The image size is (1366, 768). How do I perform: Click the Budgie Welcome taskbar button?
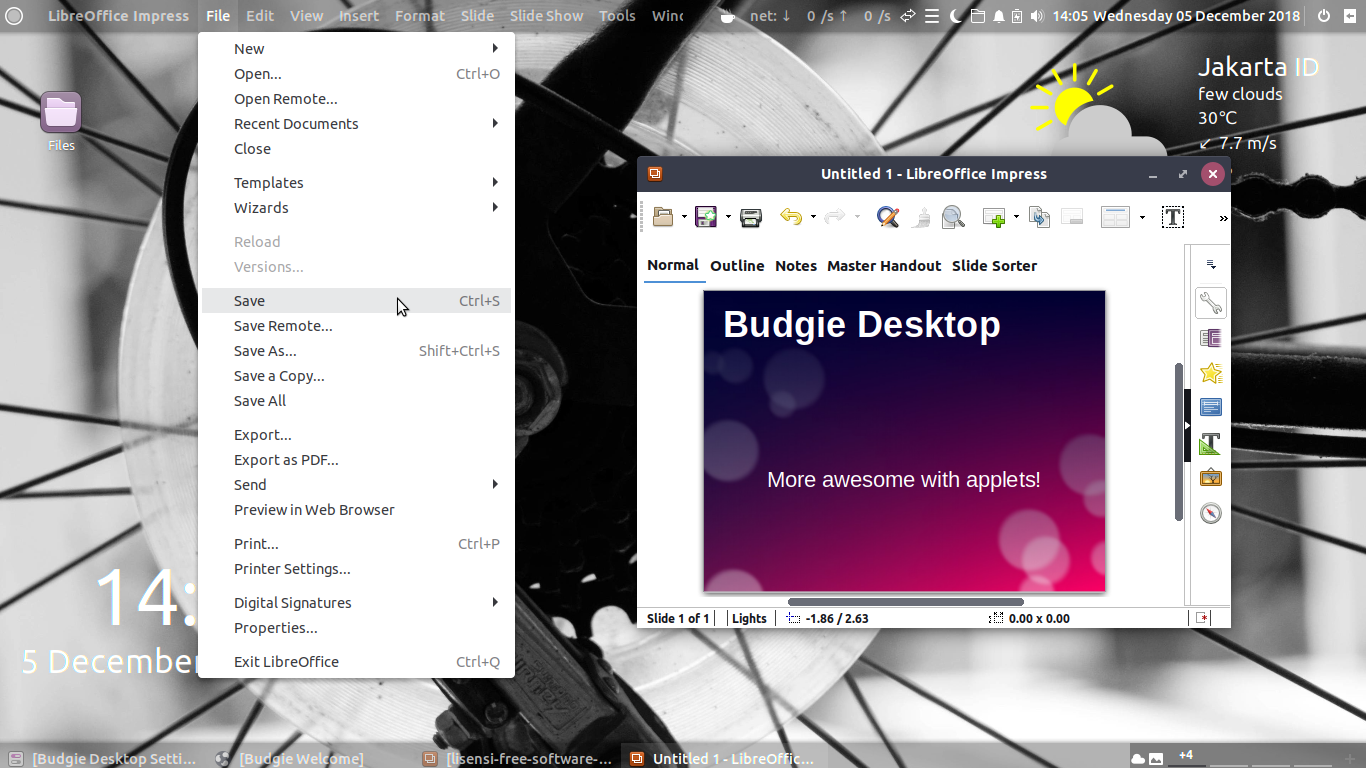tap(291, 758)
